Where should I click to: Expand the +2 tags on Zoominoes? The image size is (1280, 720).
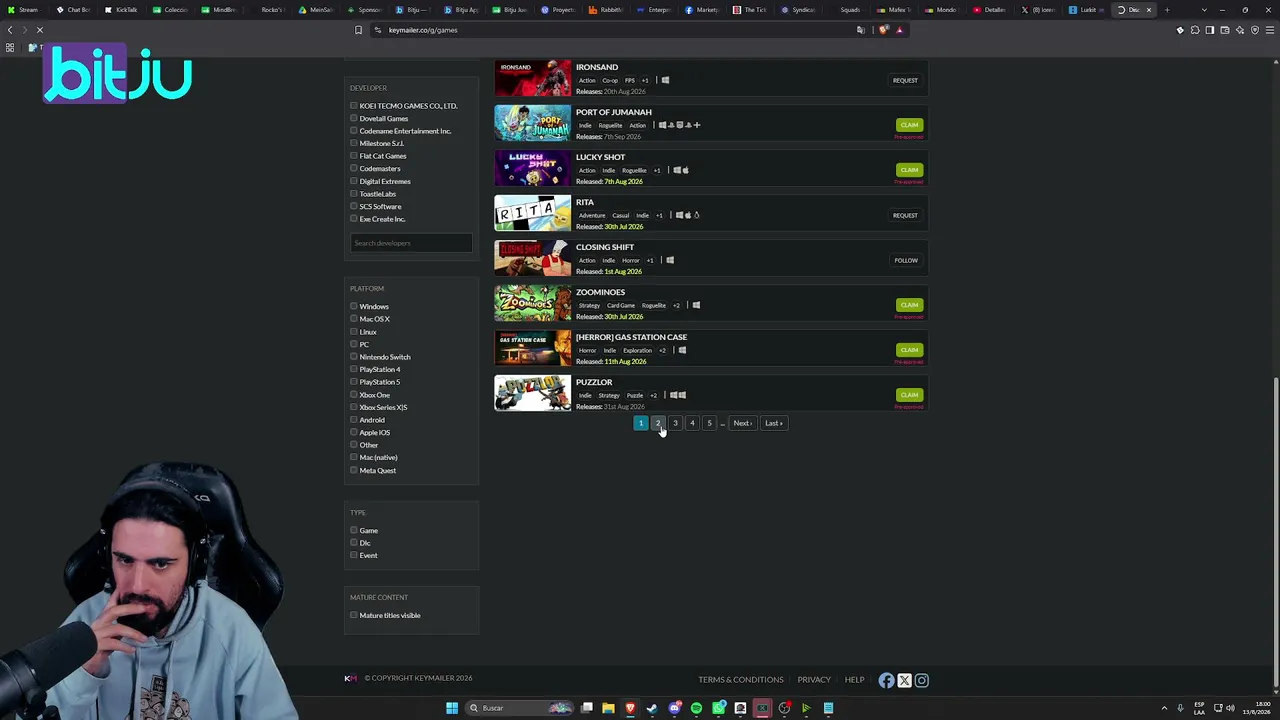click(676, 305)
